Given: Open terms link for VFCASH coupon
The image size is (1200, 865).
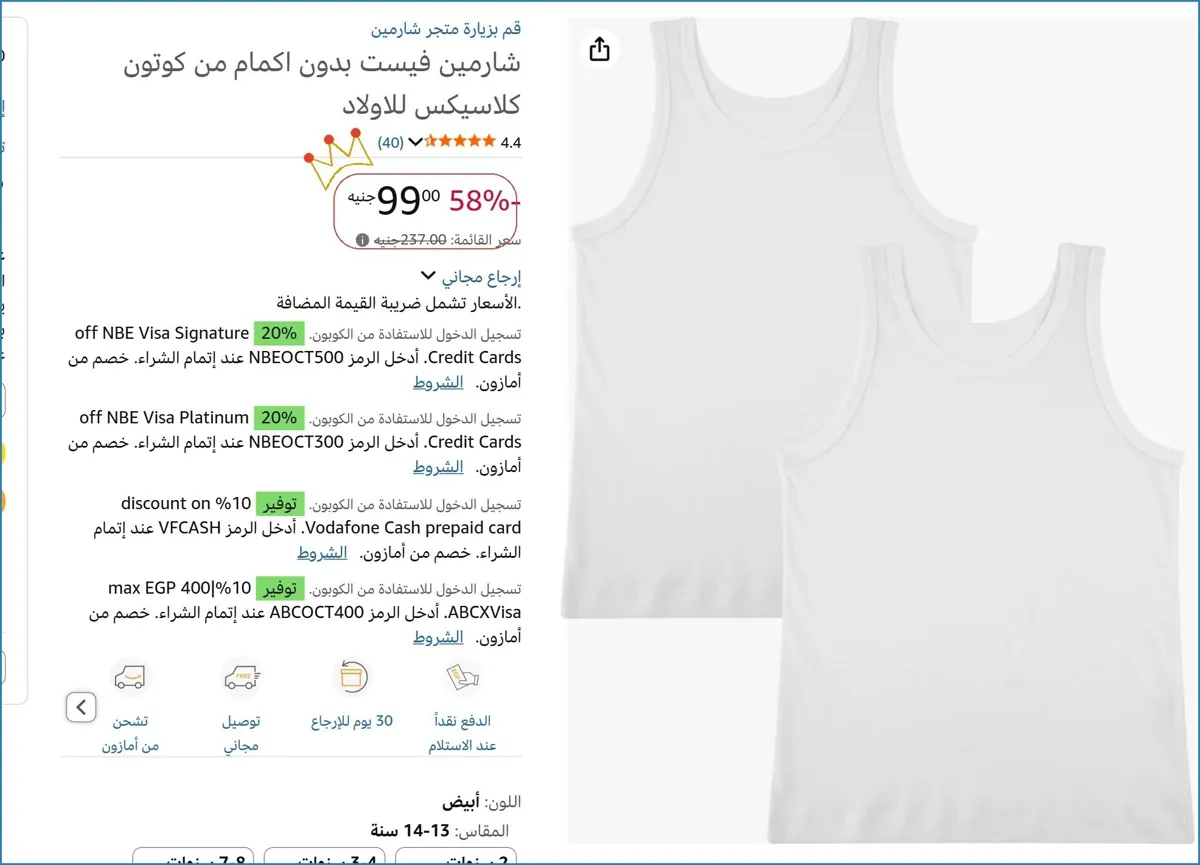Looking at the screenshot, I should coord(322,552).
